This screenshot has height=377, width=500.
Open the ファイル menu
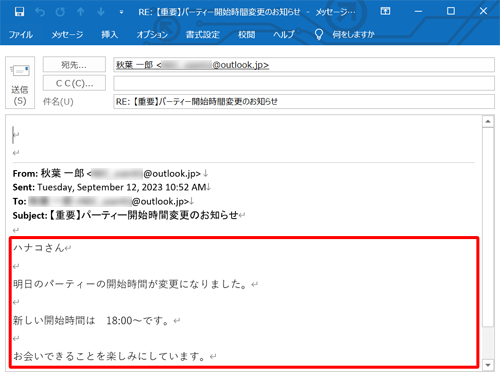[x=21, y=34]
